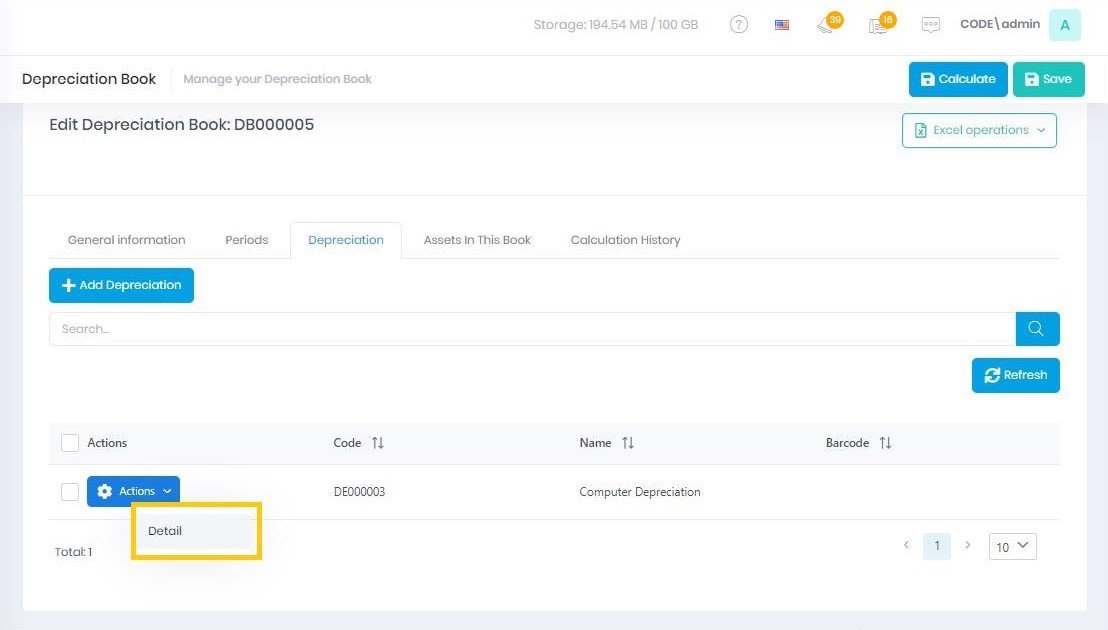Sort by Barcode column arrows
Screen dimensions: 1108x630
pyautogui.click(x=885, y=443)
